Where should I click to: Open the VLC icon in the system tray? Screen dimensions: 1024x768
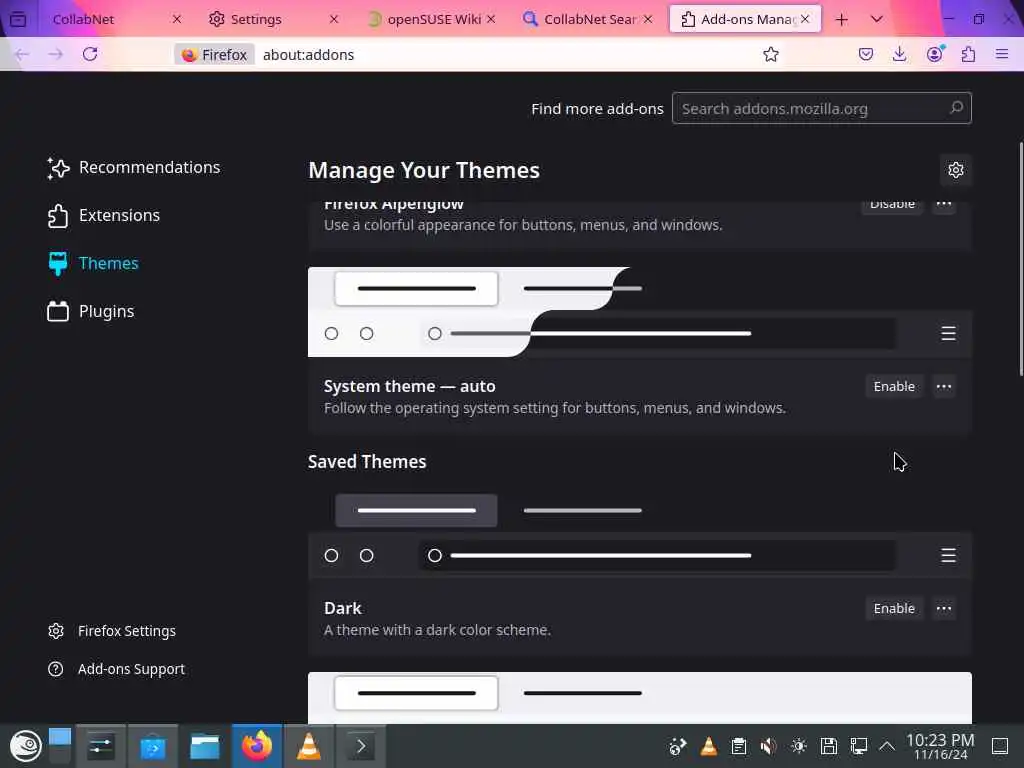coord(709,746)
